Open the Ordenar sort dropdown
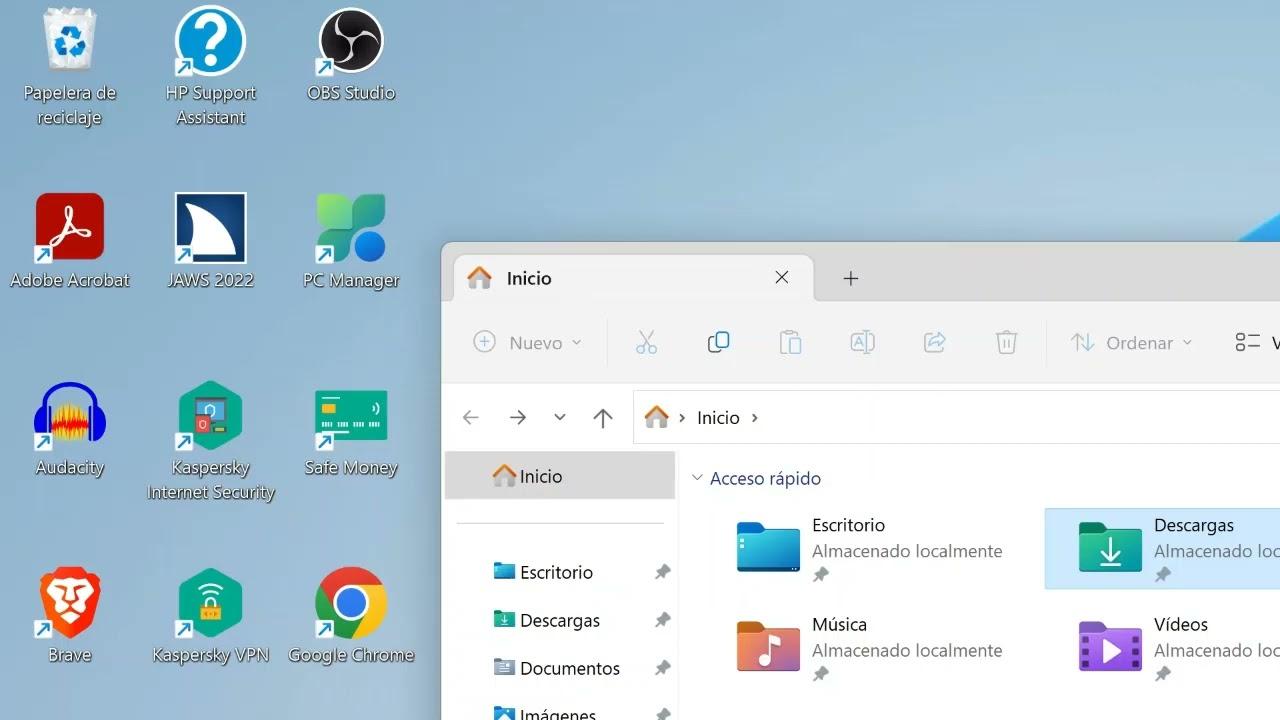This screenshot has height=720, width=1280. (x=1132, y=342)
